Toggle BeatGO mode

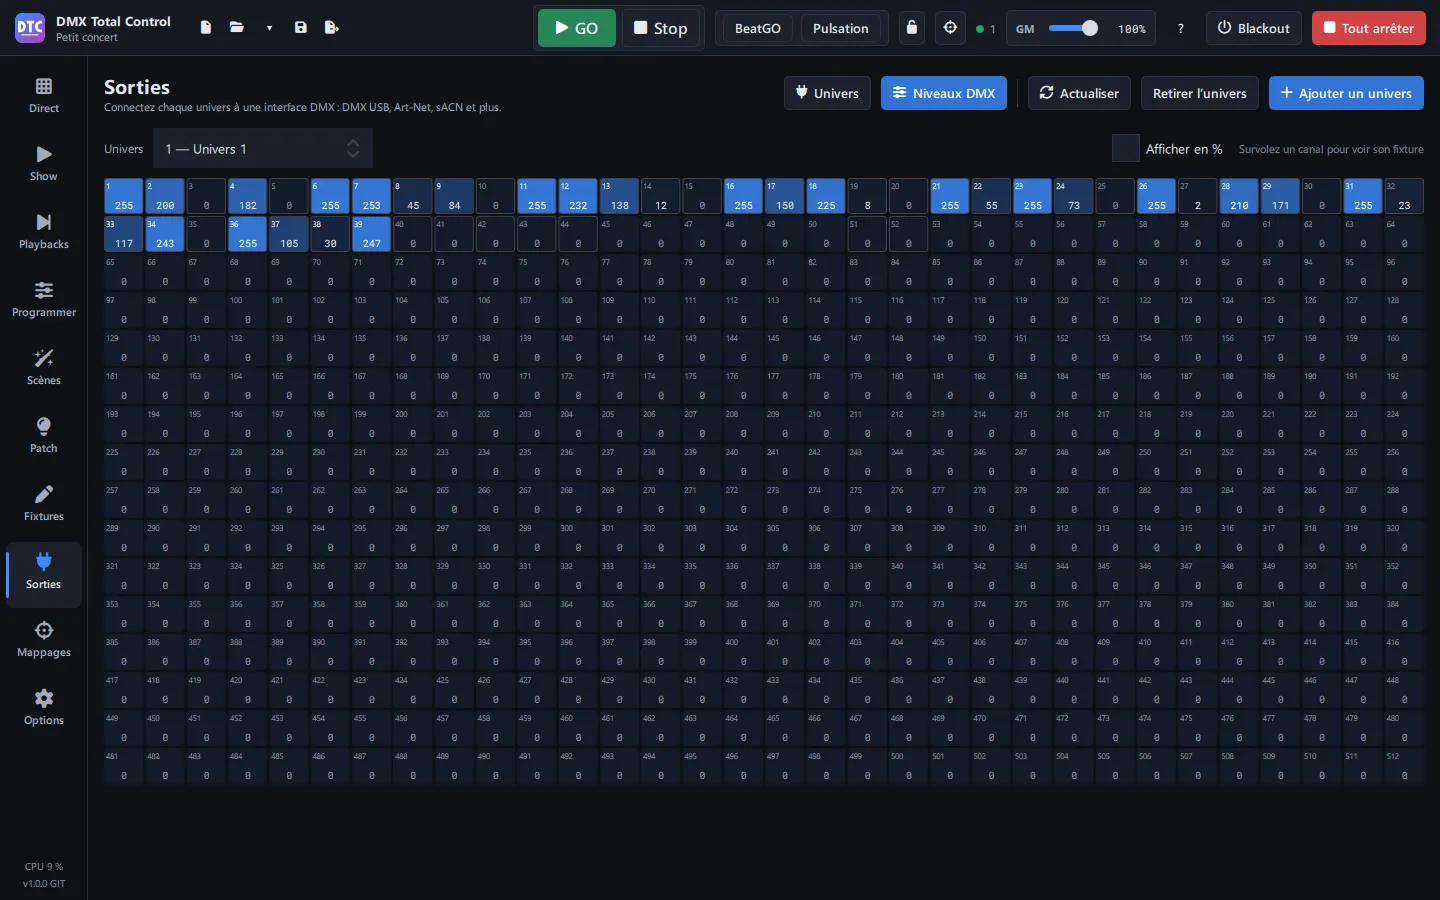click(x=757, y=28)
